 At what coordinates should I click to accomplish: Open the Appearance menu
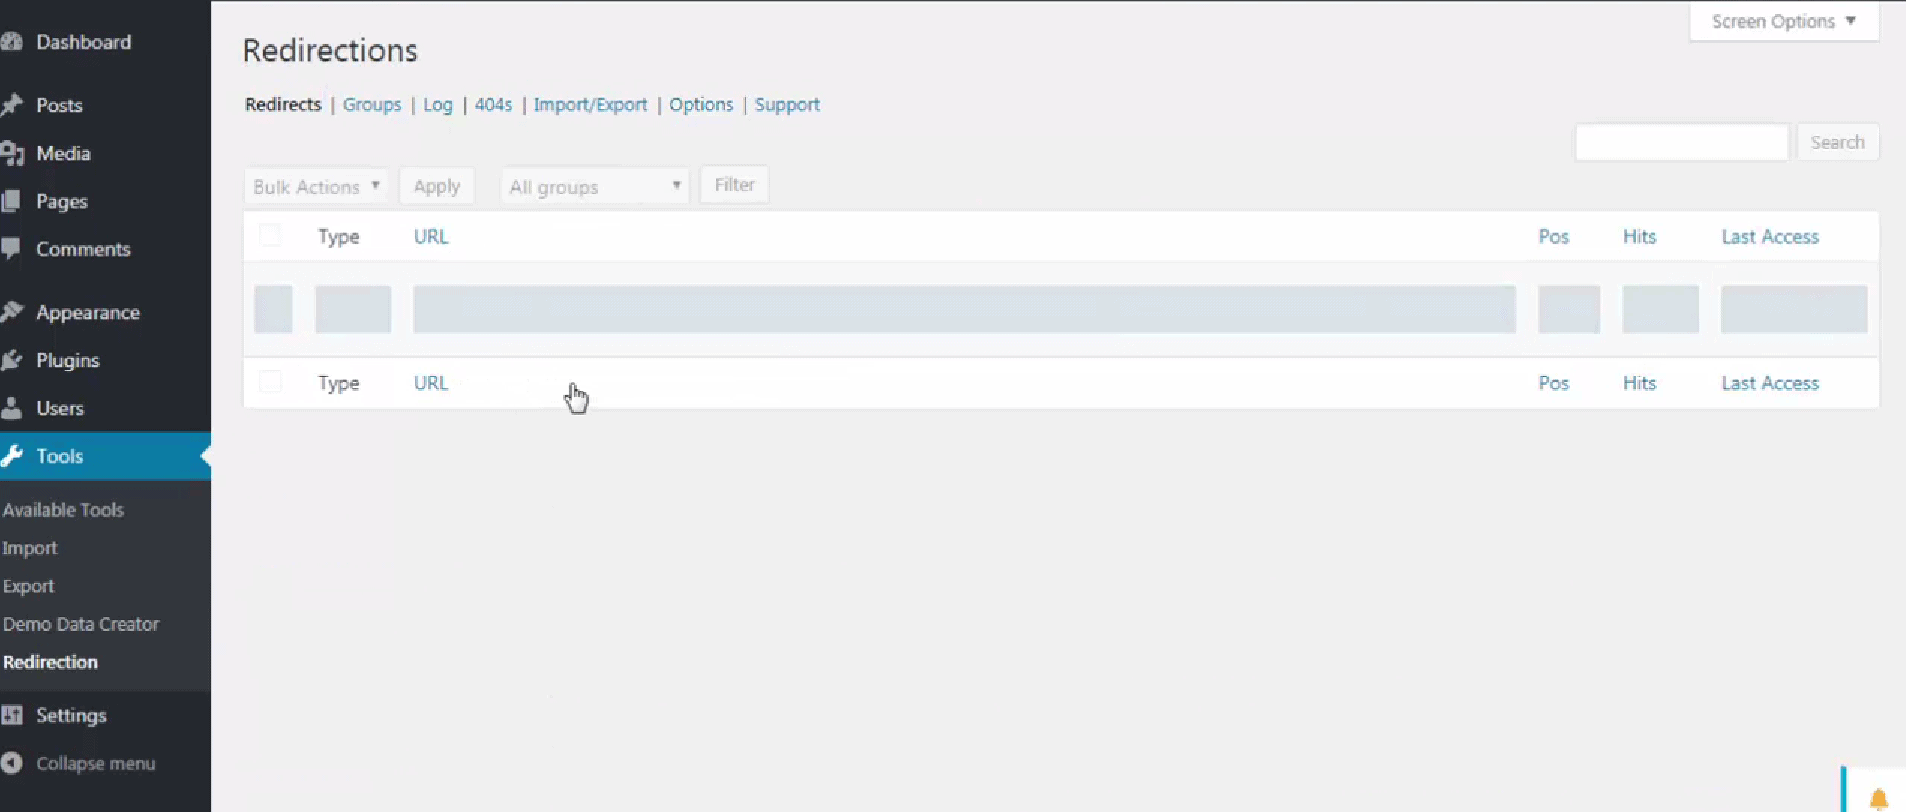tap(88, 313)
